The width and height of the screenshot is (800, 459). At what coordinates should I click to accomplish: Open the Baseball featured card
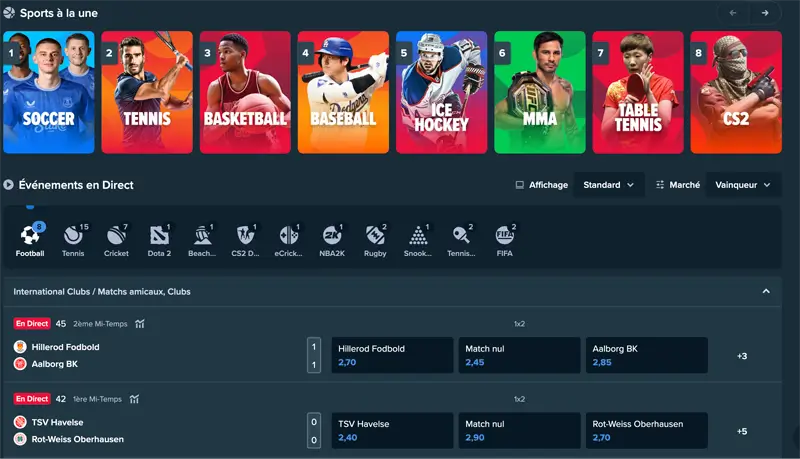[x=343, y=92]
